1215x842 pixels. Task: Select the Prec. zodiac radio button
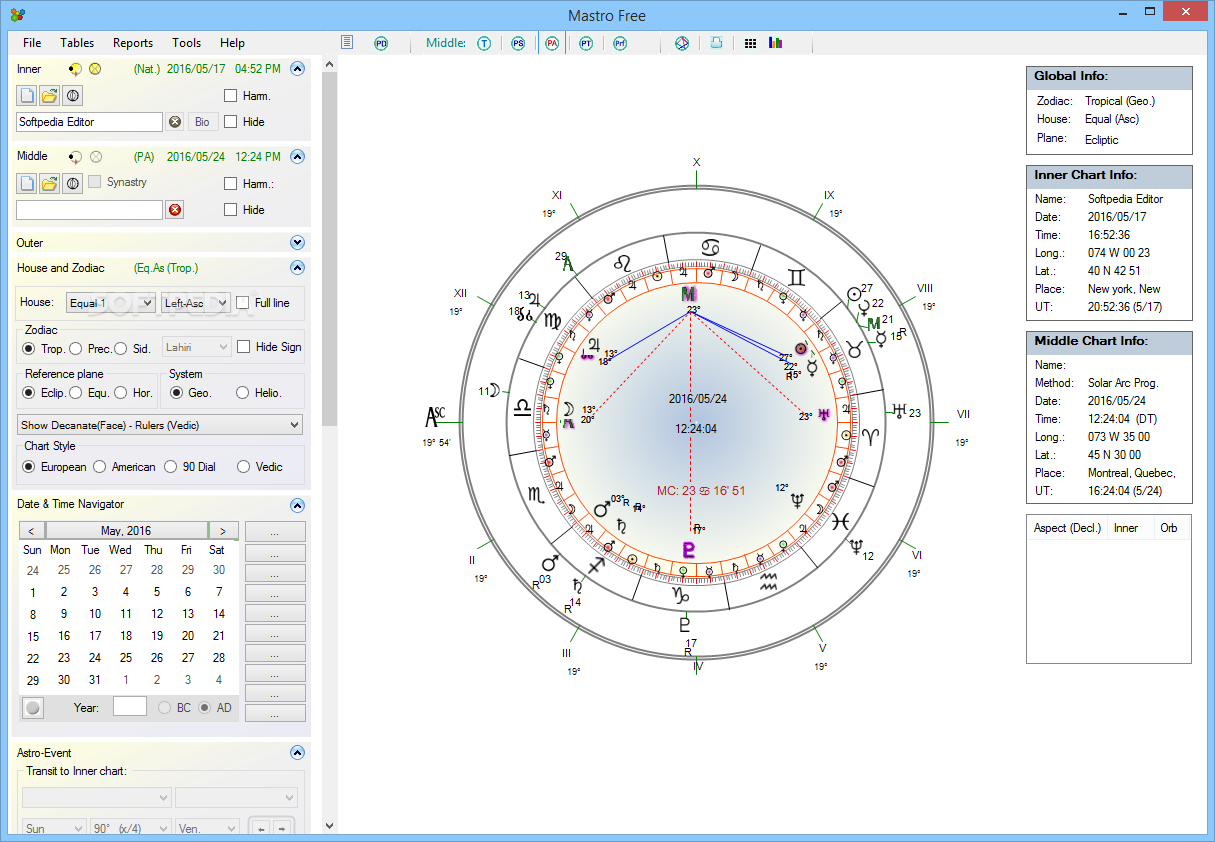pos(76,349)
